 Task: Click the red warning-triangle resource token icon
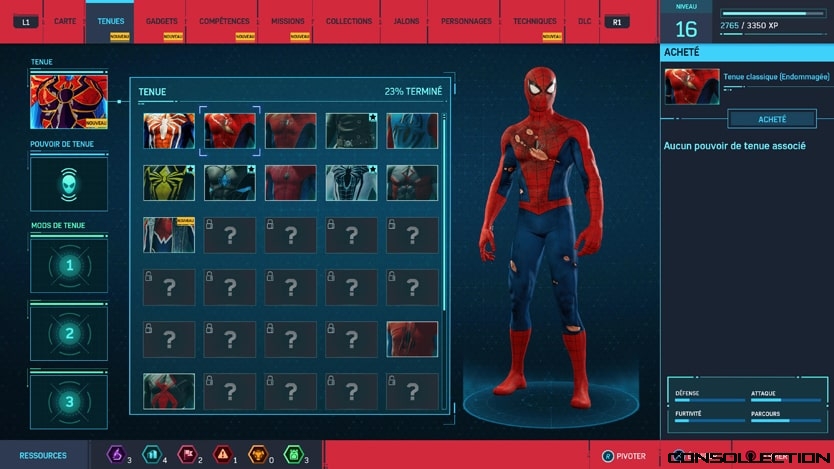pyautogui.click(x=222, y=455)
